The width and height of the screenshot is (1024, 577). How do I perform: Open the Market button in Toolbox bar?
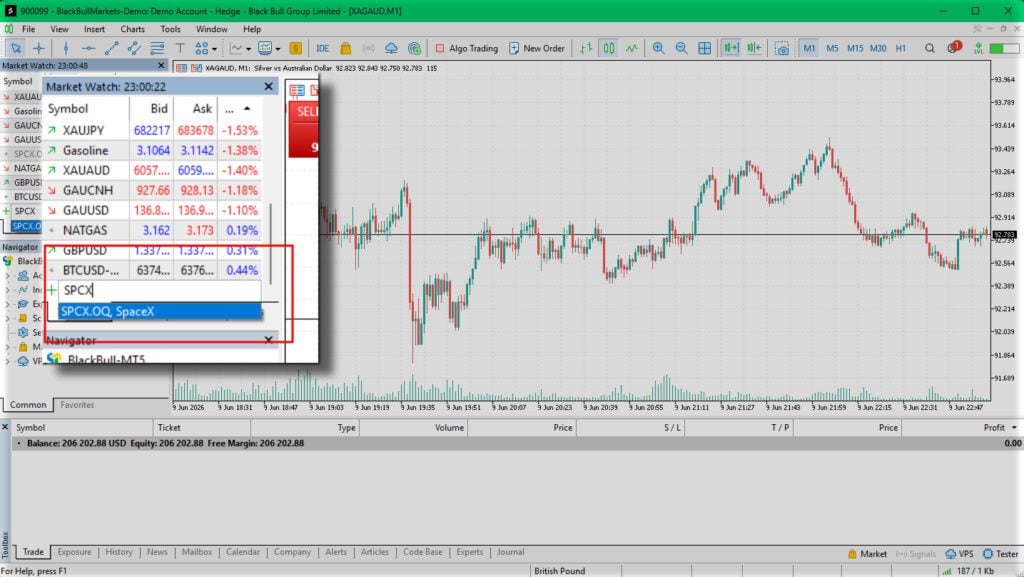867,554
